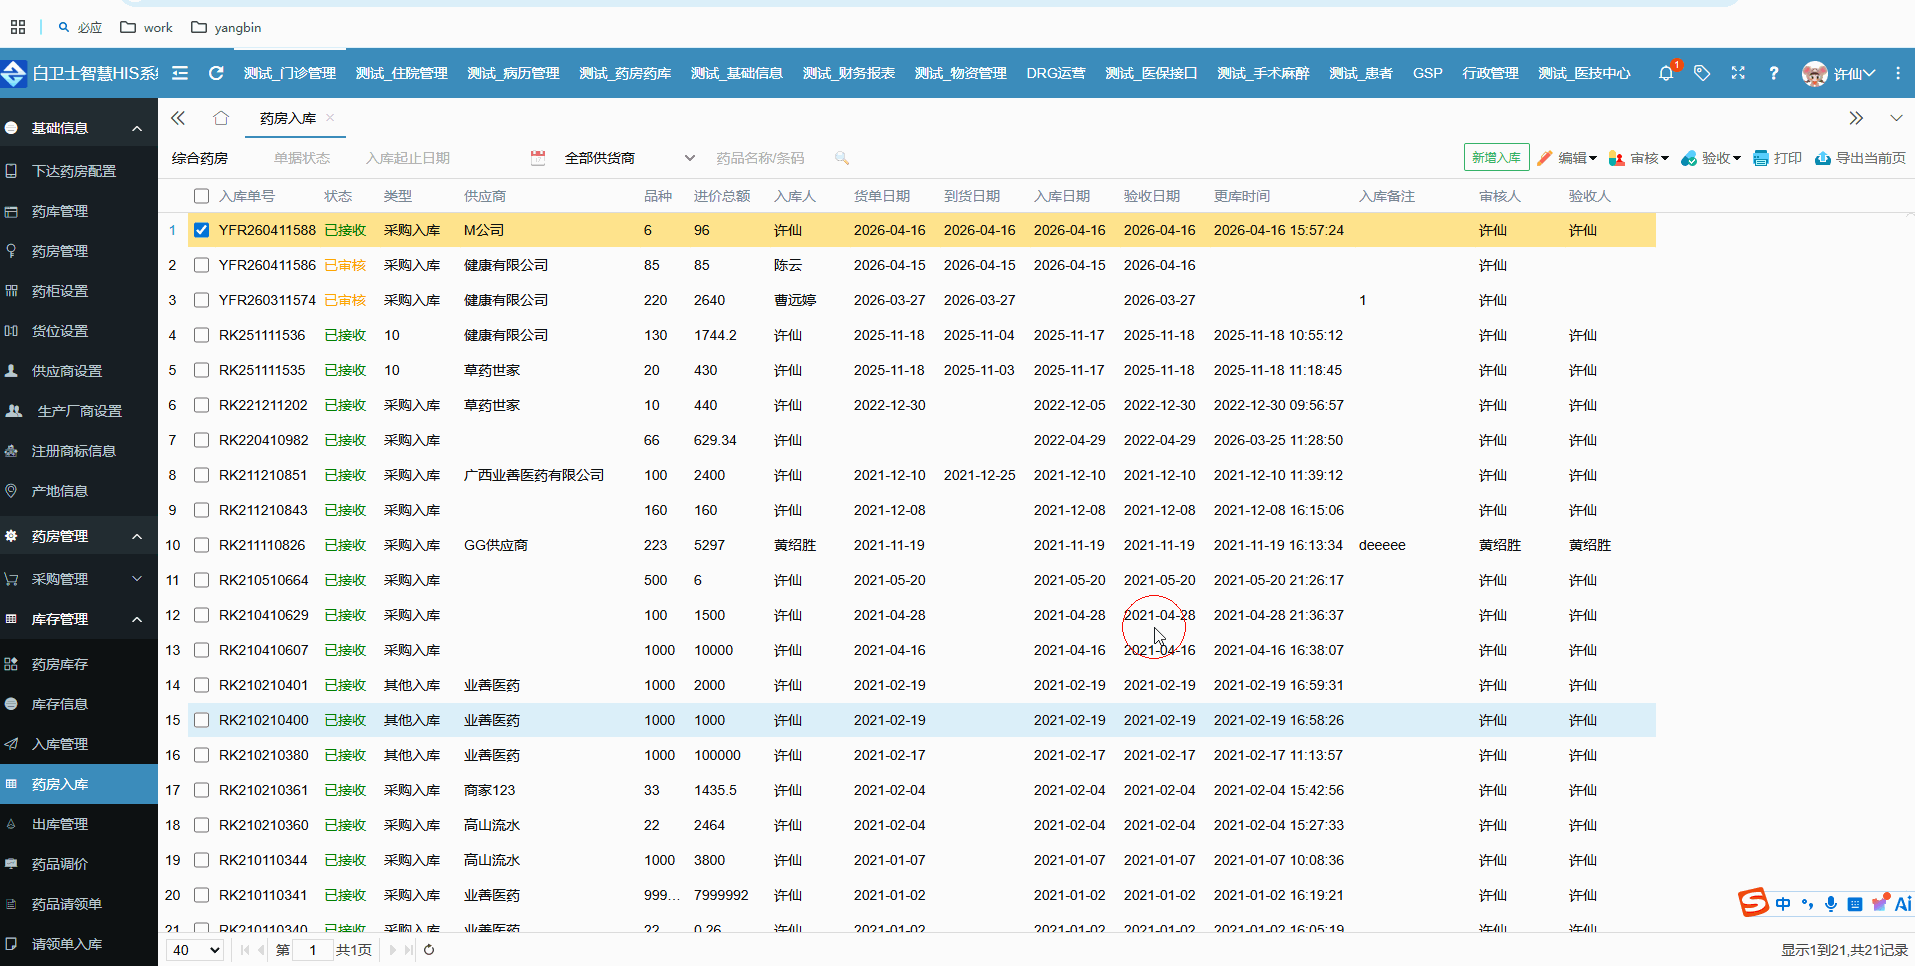This screenshot has width=1915, height=966.
Task: Click the refresh icon in top navigation bar
Action: (x=216, y=73)
